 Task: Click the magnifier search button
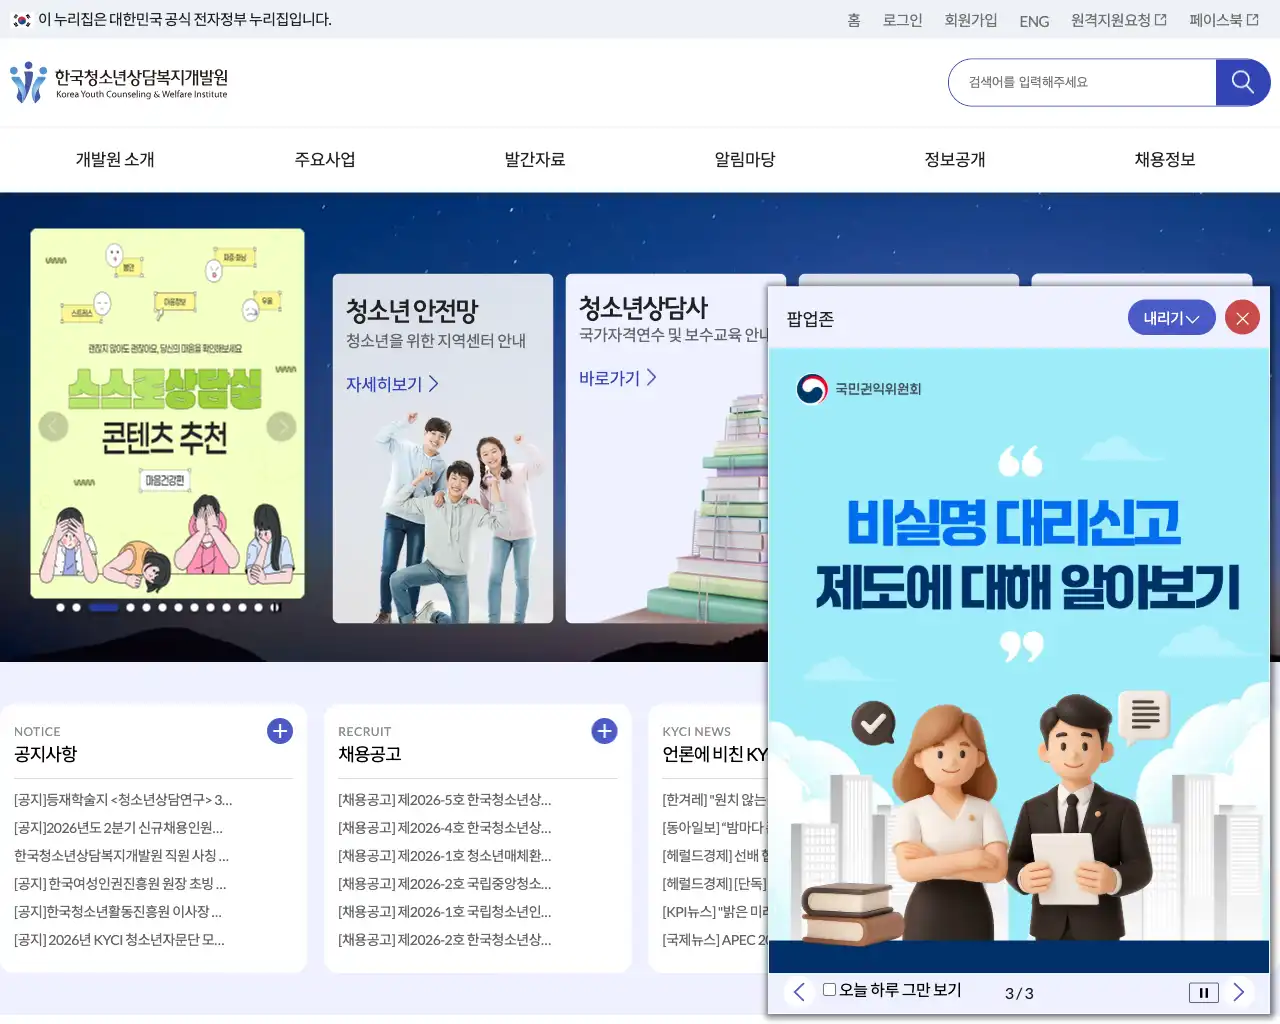coord(1242,82)
